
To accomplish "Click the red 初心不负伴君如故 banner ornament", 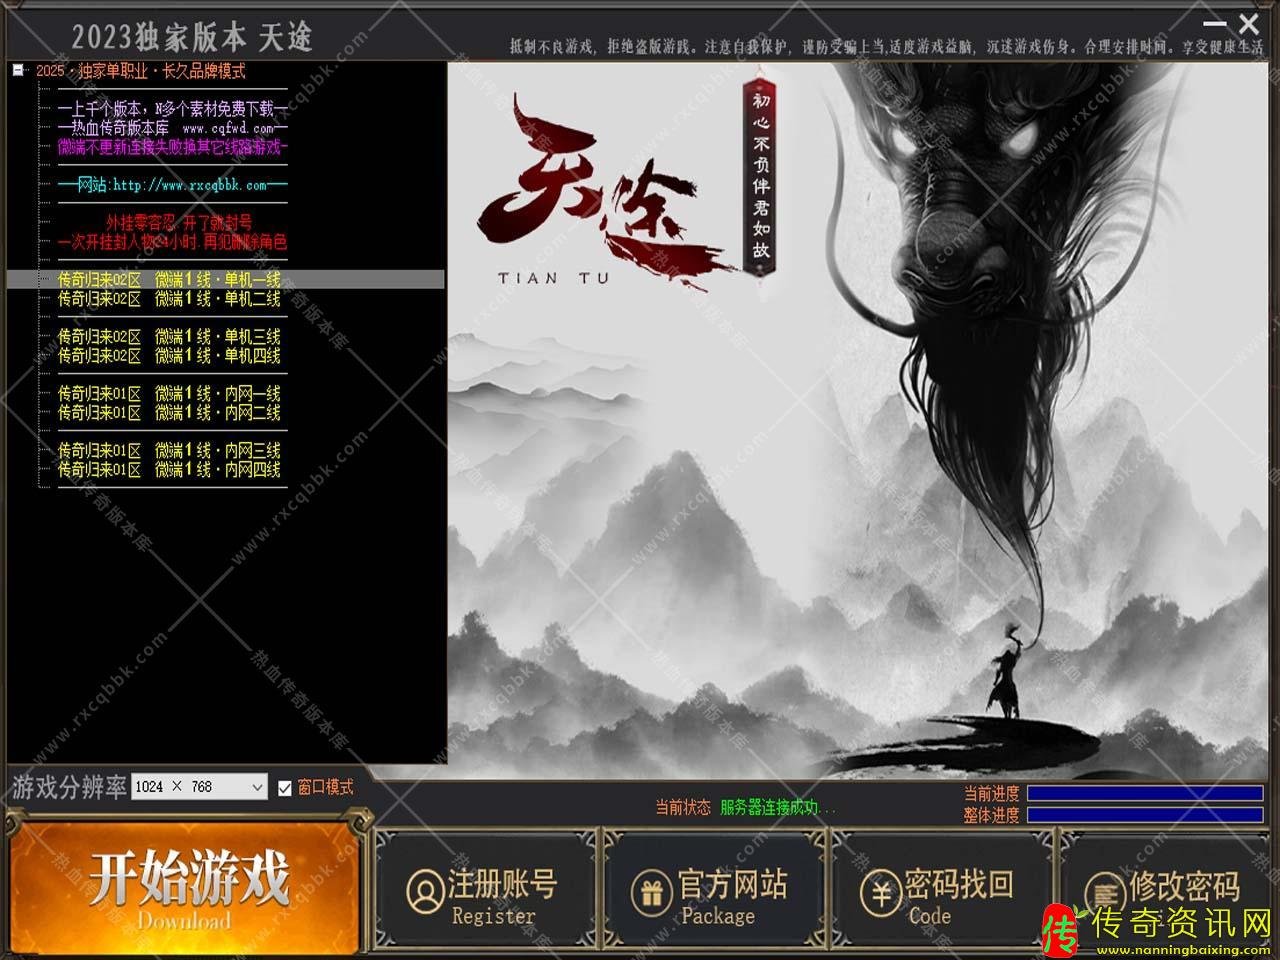I will (757, 175).
